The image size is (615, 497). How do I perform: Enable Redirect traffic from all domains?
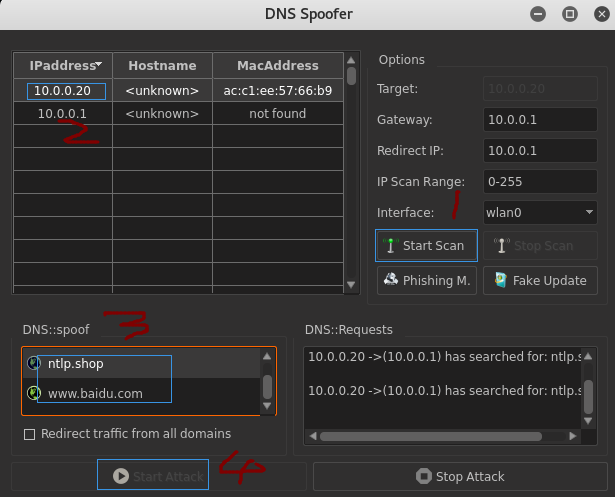tap(30, 434)
